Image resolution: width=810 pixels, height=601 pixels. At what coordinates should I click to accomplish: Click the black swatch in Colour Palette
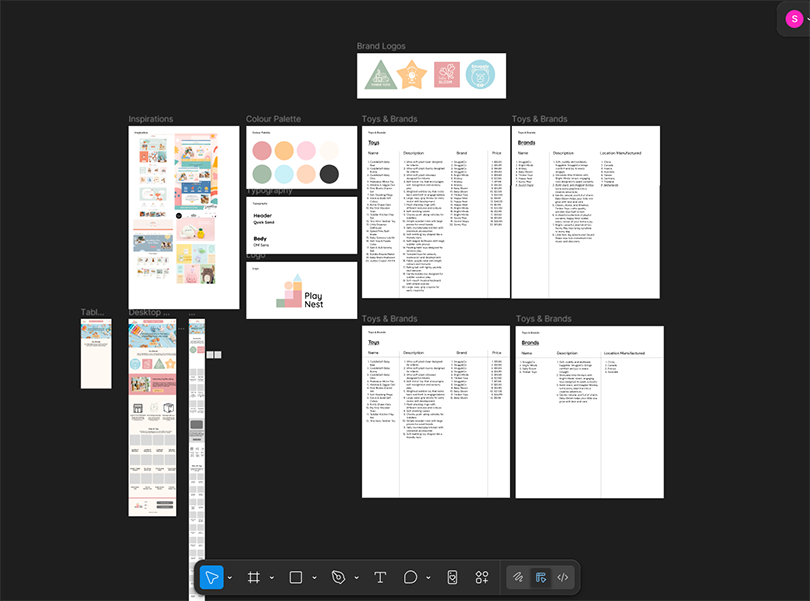click(329, 175)
